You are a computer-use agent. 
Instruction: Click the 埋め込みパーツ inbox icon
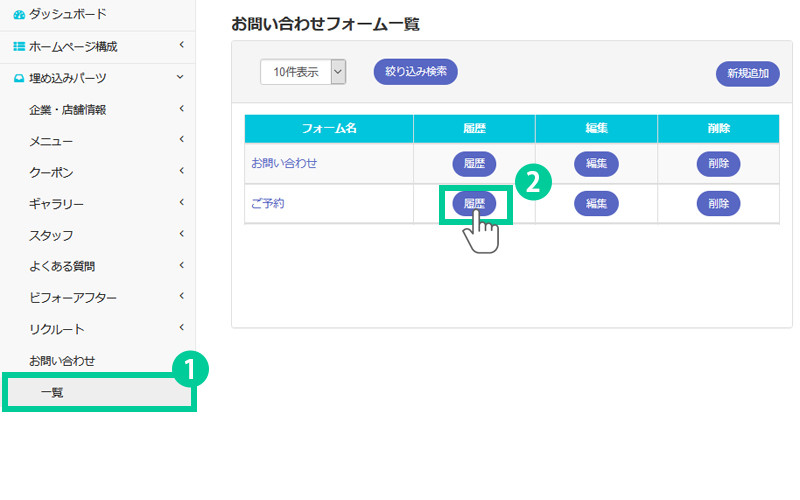[19, 78]
